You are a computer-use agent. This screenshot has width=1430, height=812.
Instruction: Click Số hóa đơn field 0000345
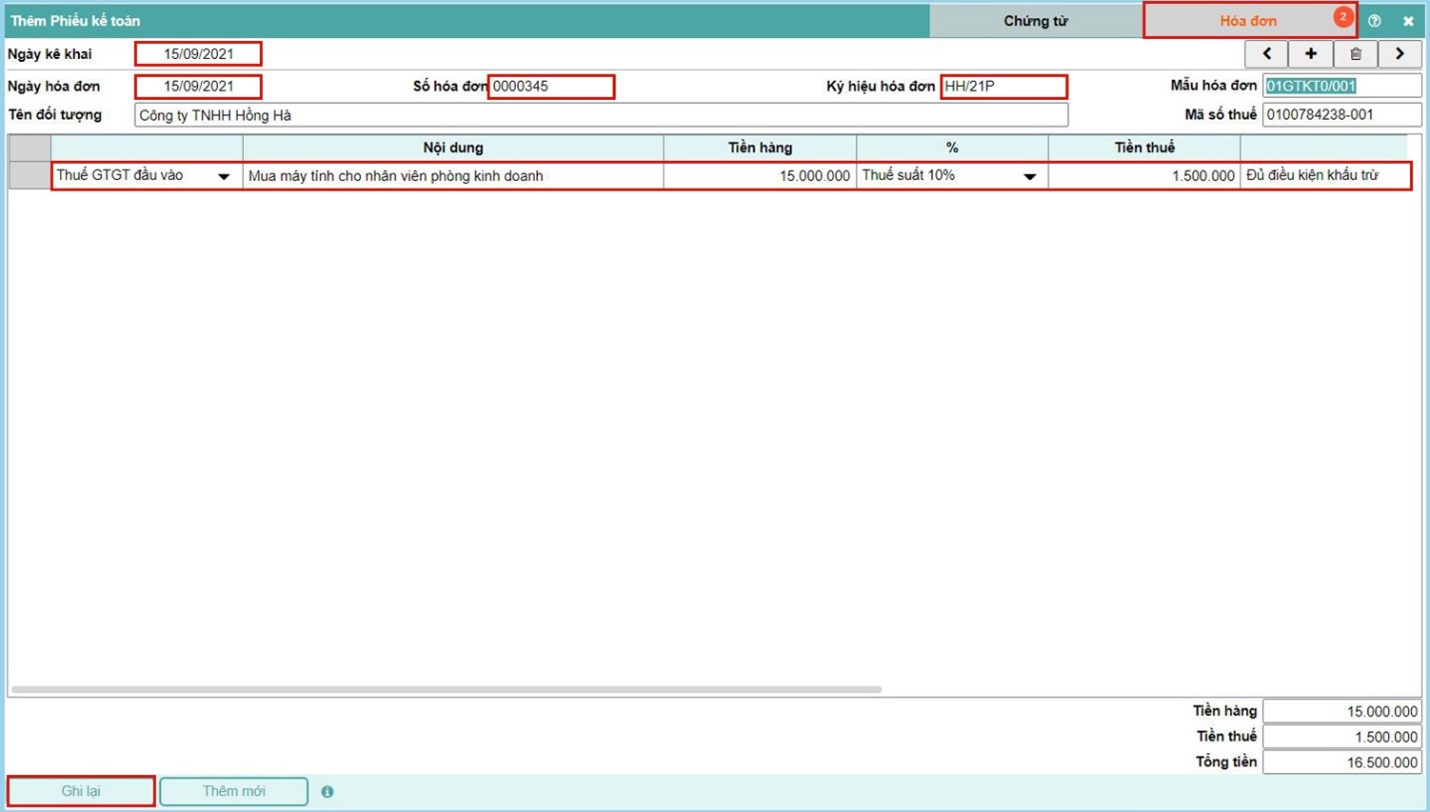(551, 87)
